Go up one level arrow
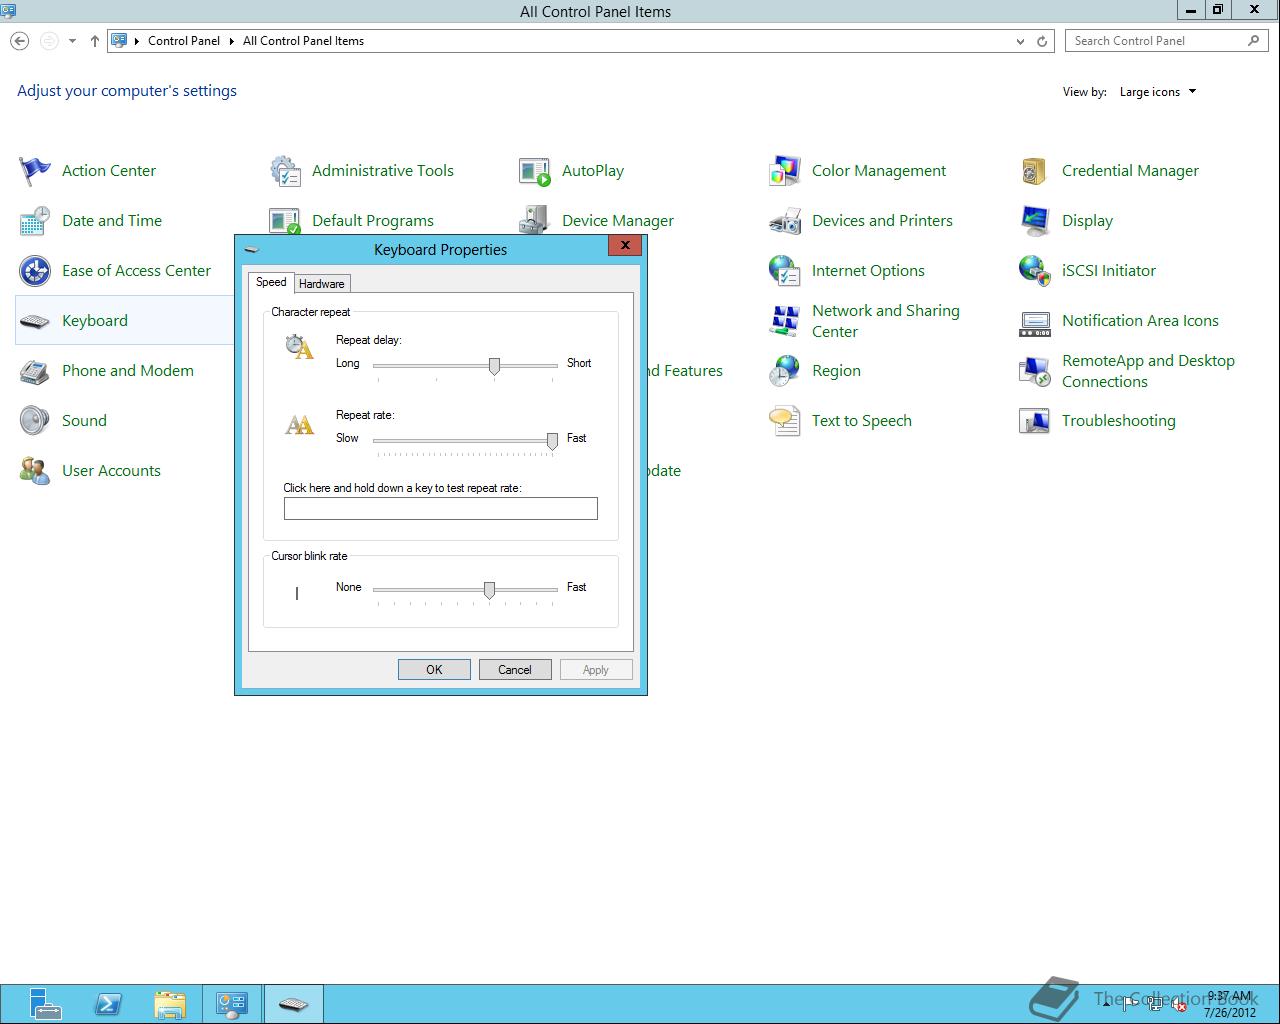Screen dimensions: 1280x1024 pyautogui.click(x=95, y=41)
